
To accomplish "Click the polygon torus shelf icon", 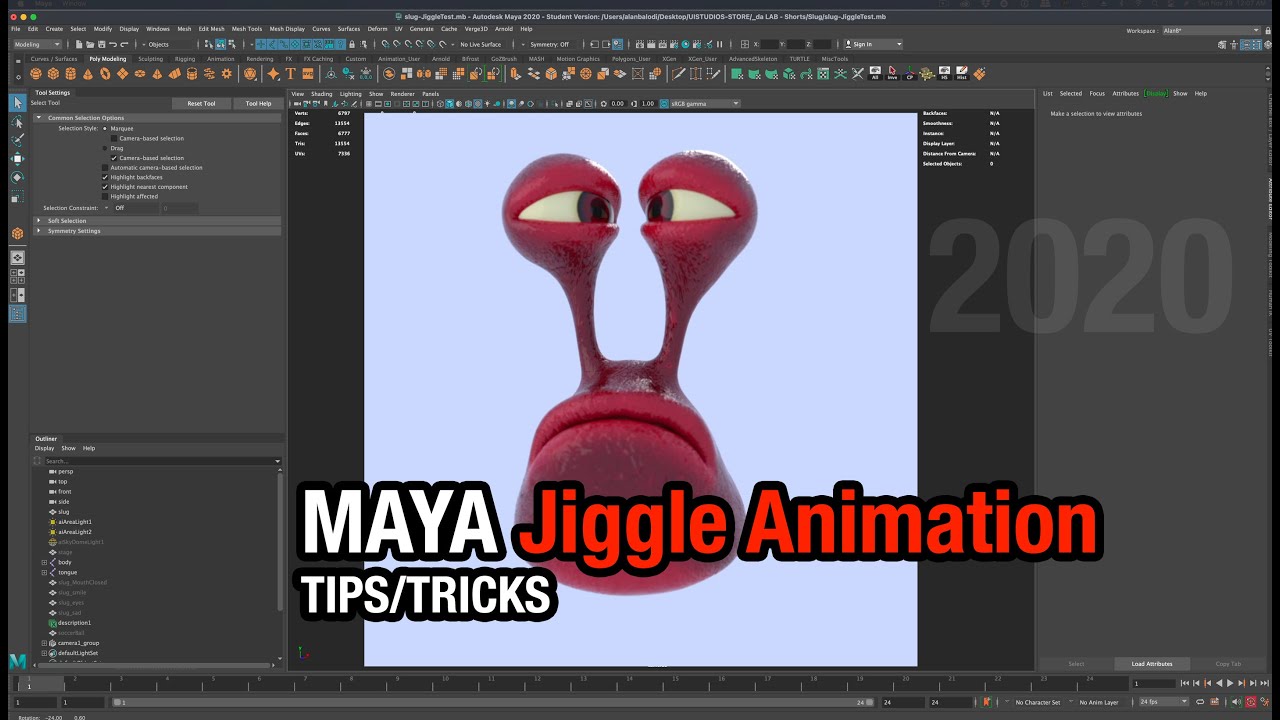I will point(105,73).
